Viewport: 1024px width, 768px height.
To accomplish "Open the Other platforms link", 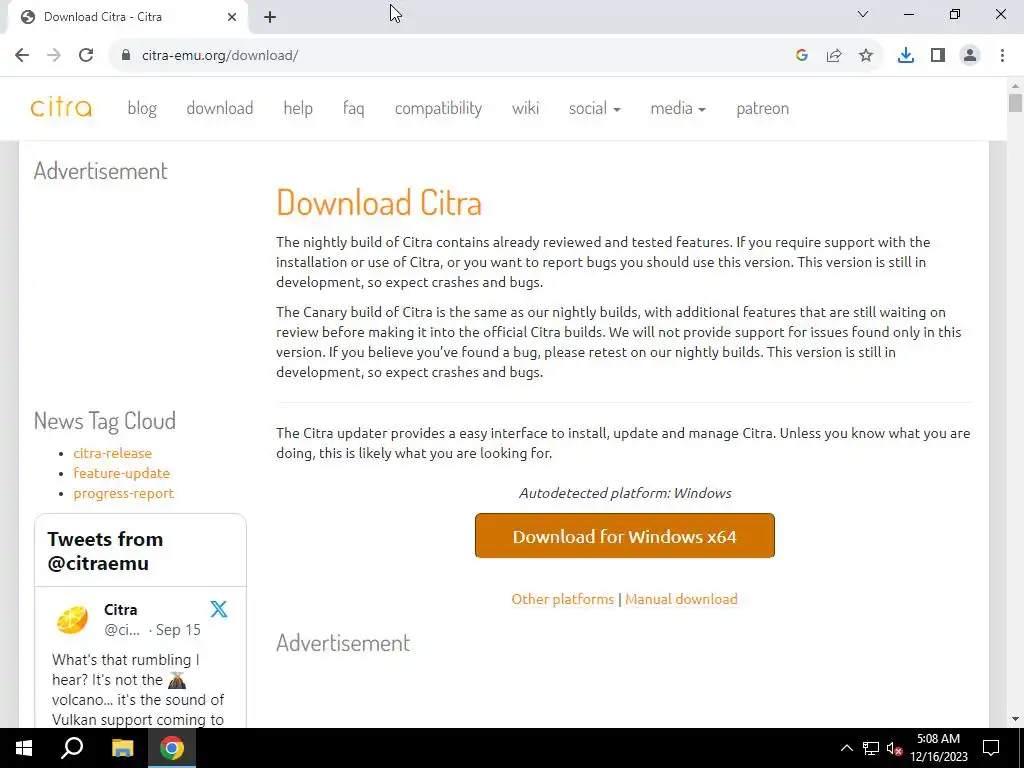I will point(562,599).
